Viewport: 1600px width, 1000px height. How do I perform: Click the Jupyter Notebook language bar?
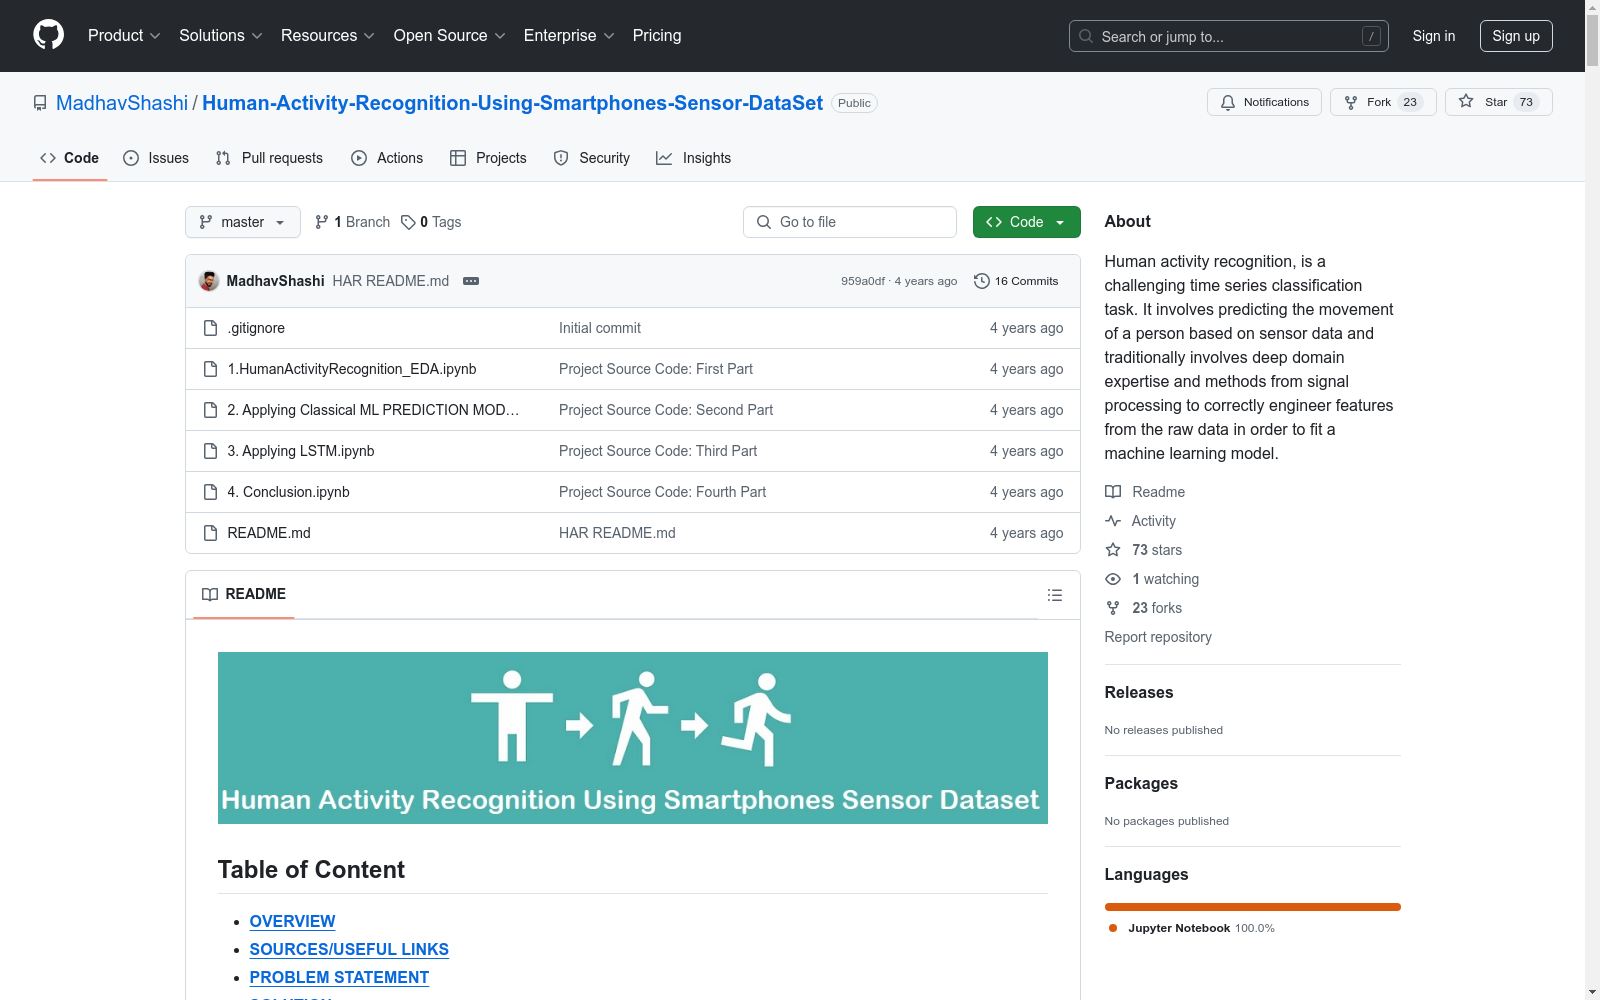(1252, 907)
